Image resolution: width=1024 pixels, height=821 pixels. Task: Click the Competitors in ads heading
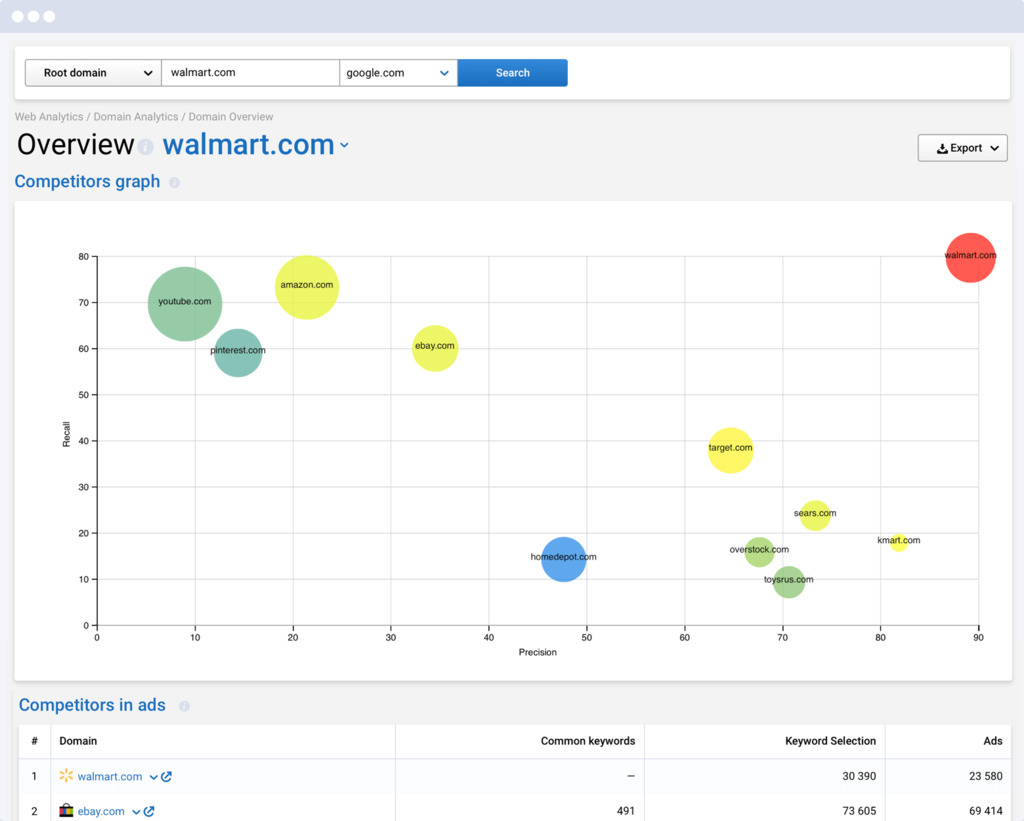[x=92, y=705]
